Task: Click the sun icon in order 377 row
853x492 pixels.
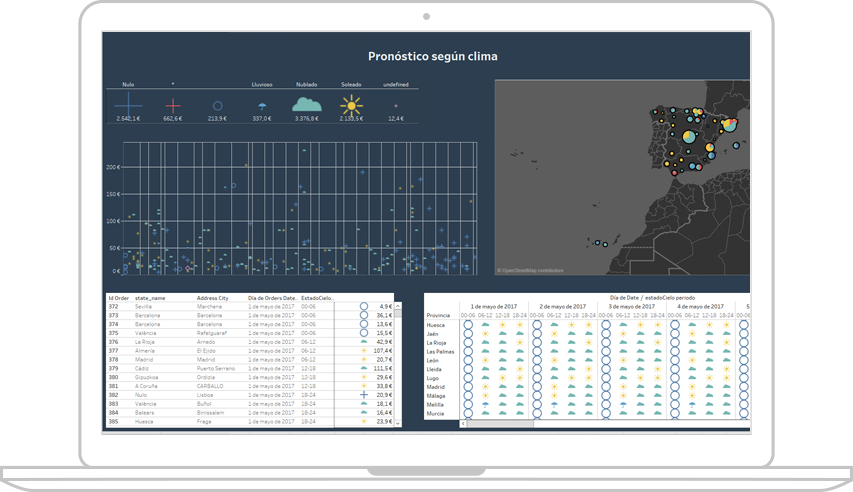Action: [x=364, y=350]
